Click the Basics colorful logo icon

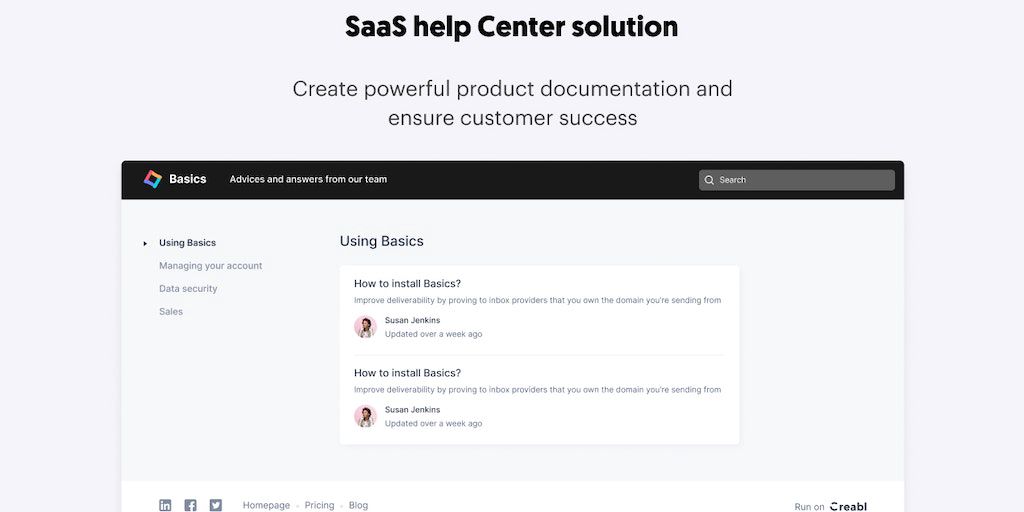(x=152, y=179)
